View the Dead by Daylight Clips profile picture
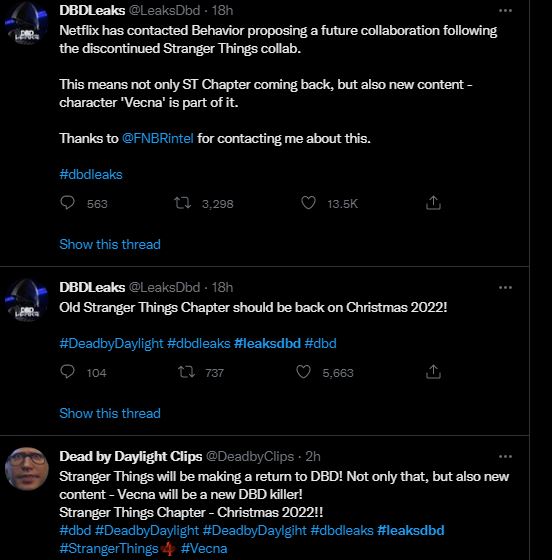Viewport: 552px width, 560px height. (x=27, y=469)
